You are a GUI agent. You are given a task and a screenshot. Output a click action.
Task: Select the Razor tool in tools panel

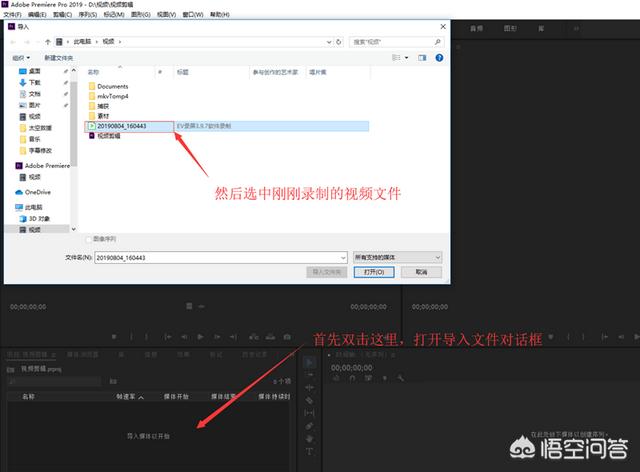tap(310, 400)
